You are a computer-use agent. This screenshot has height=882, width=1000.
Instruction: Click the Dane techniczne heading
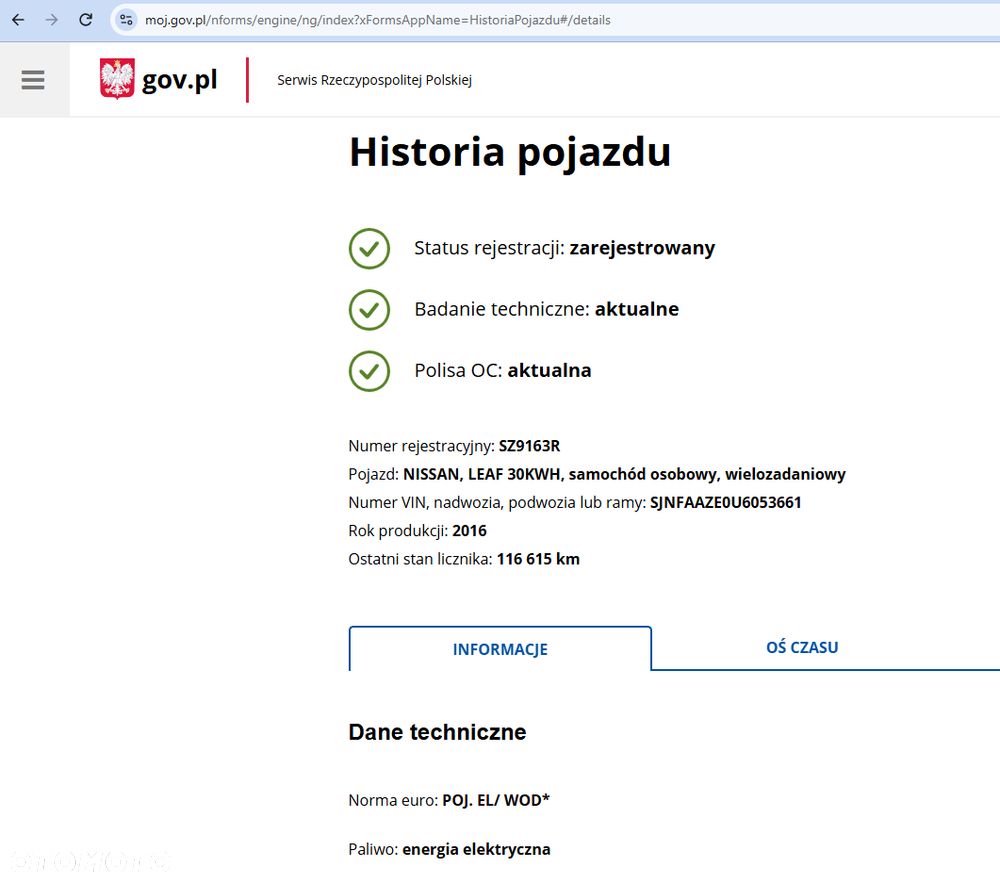pos(438,732)
